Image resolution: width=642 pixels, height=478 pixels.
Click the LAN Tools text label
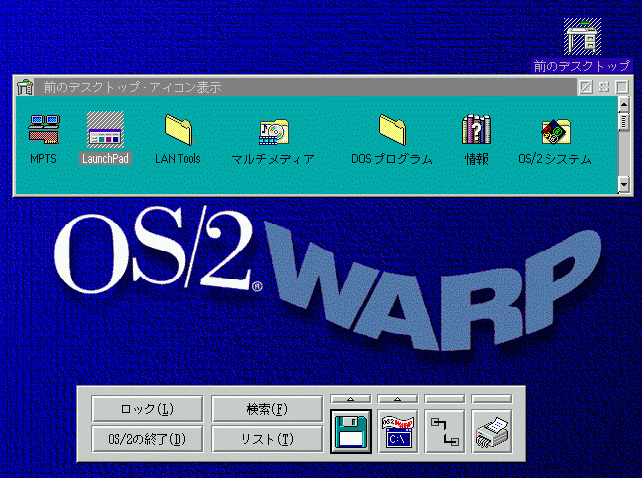pyautogui.click(x=178, y=159)
